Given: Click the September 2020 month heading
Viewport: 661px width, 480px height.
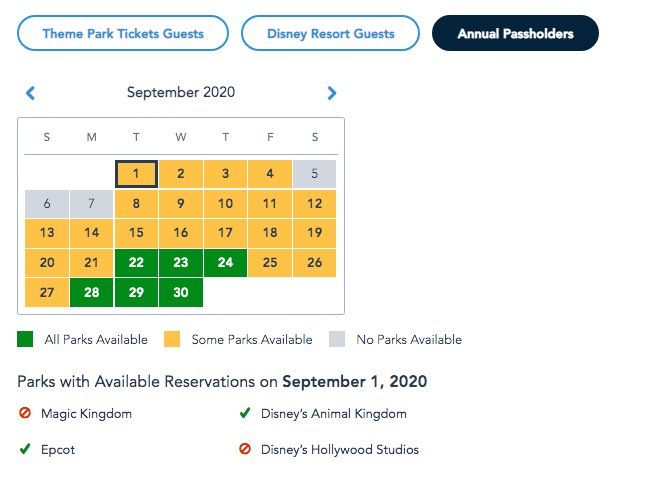Looking at the screenshot, I should click(181, 93).
